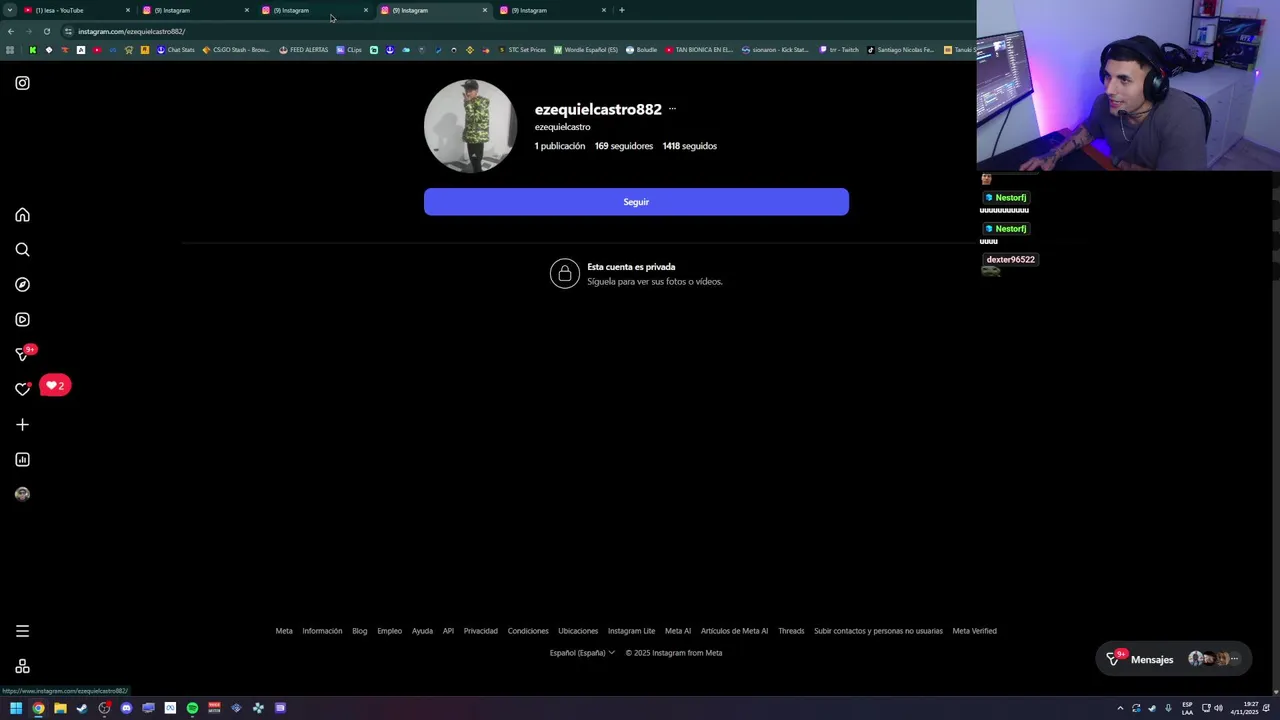Click the Create plus icon in the sidebar
This screenshot has width=1280, height=720.
click(22, 425)
